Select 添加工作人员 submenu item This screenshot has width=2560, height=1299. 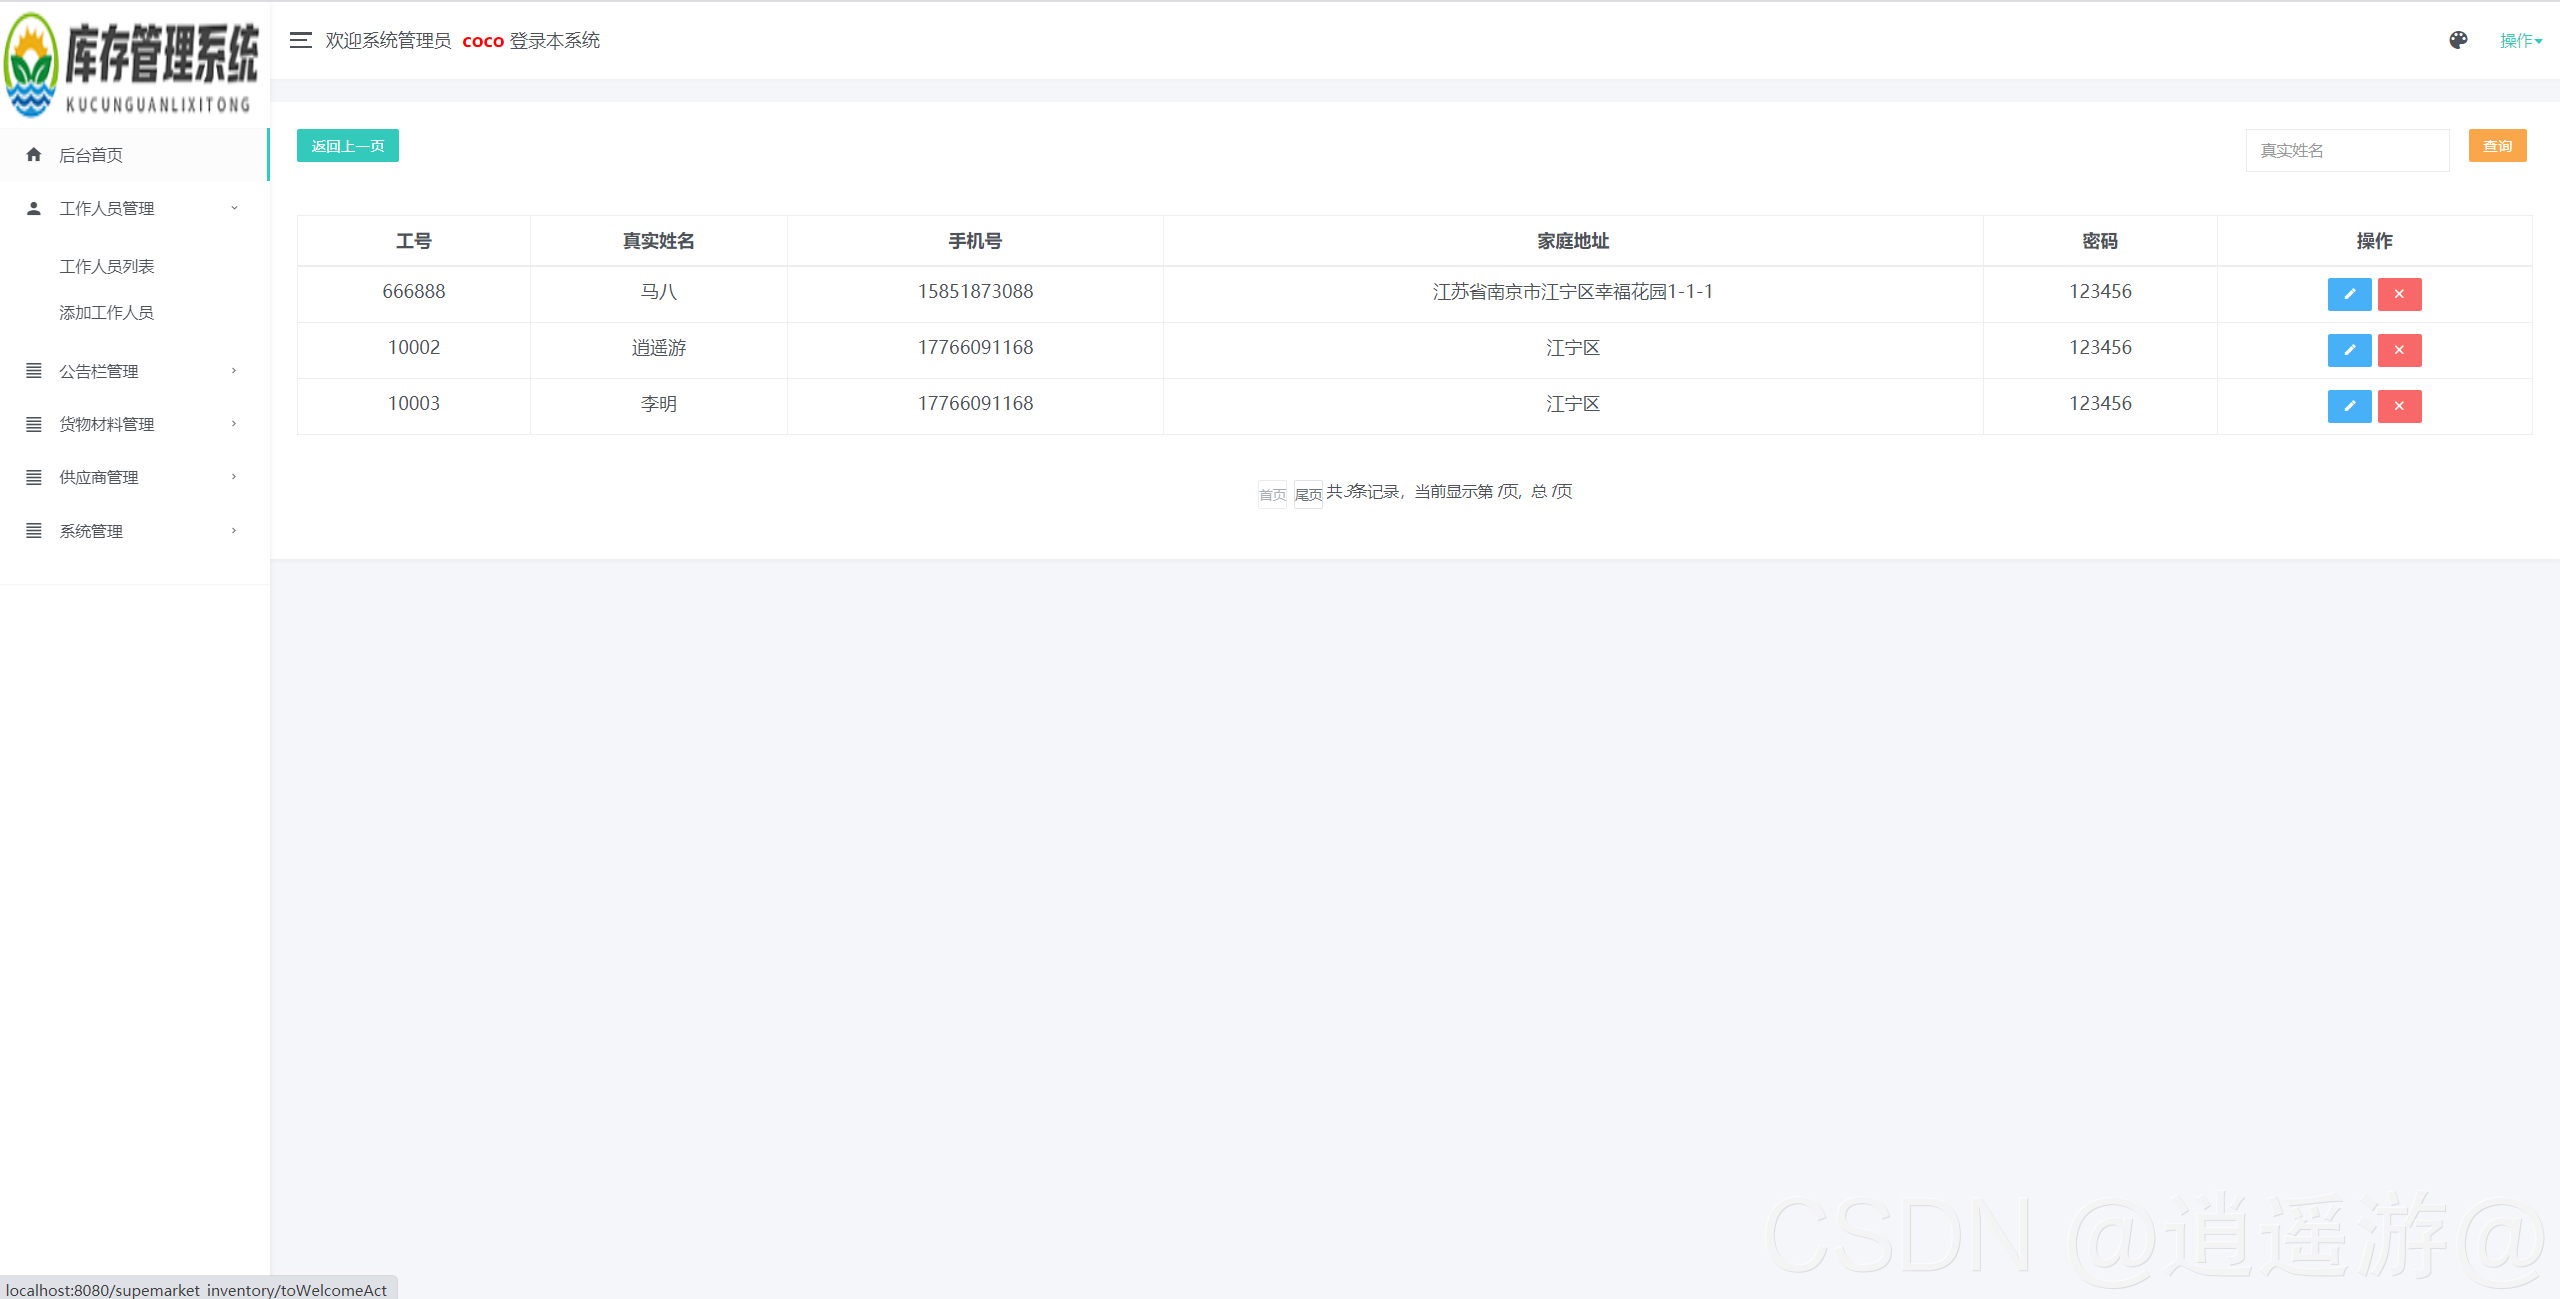(107, 312)
